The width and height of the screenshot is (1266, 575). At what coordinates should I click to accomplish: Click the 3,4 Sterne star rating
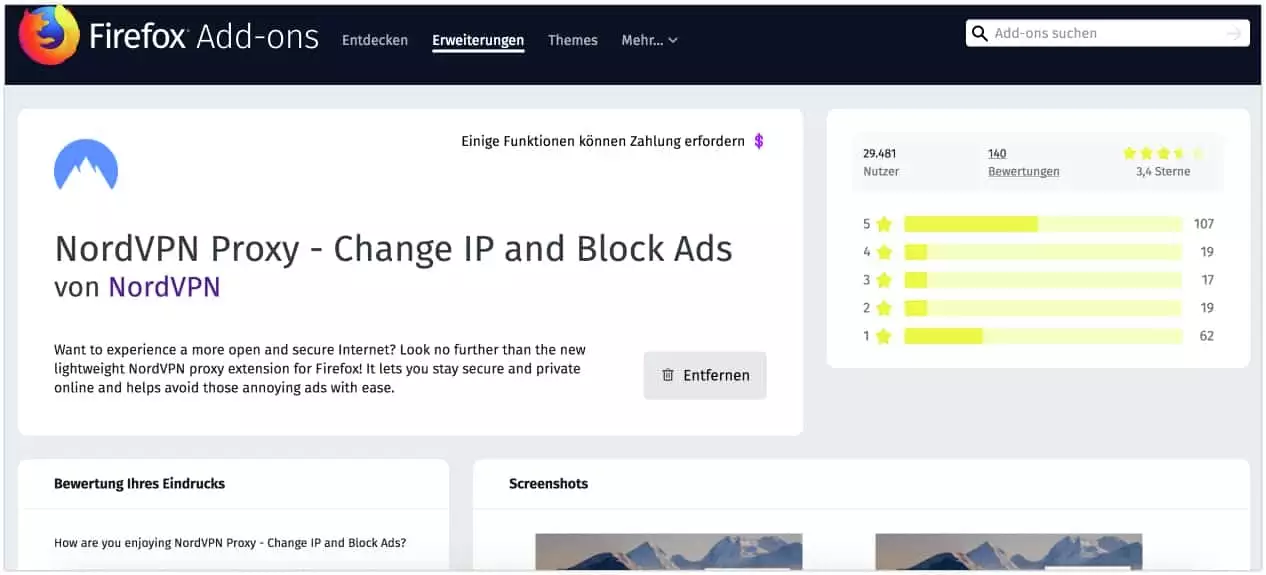click(1163, 154)
